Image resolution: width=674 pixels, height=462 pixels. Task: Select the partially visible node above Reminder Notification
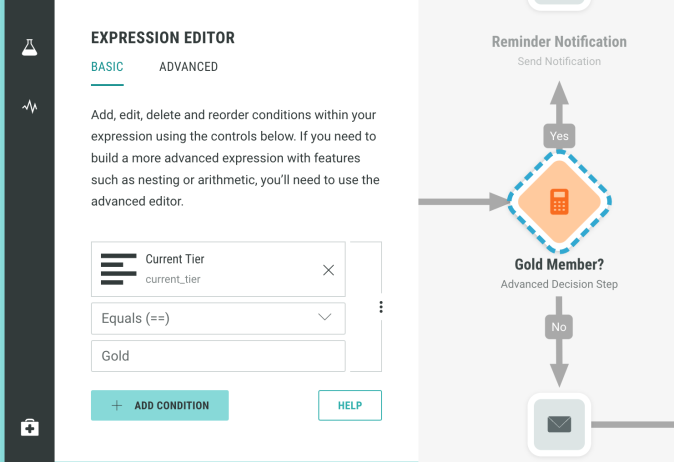[559, 4]
